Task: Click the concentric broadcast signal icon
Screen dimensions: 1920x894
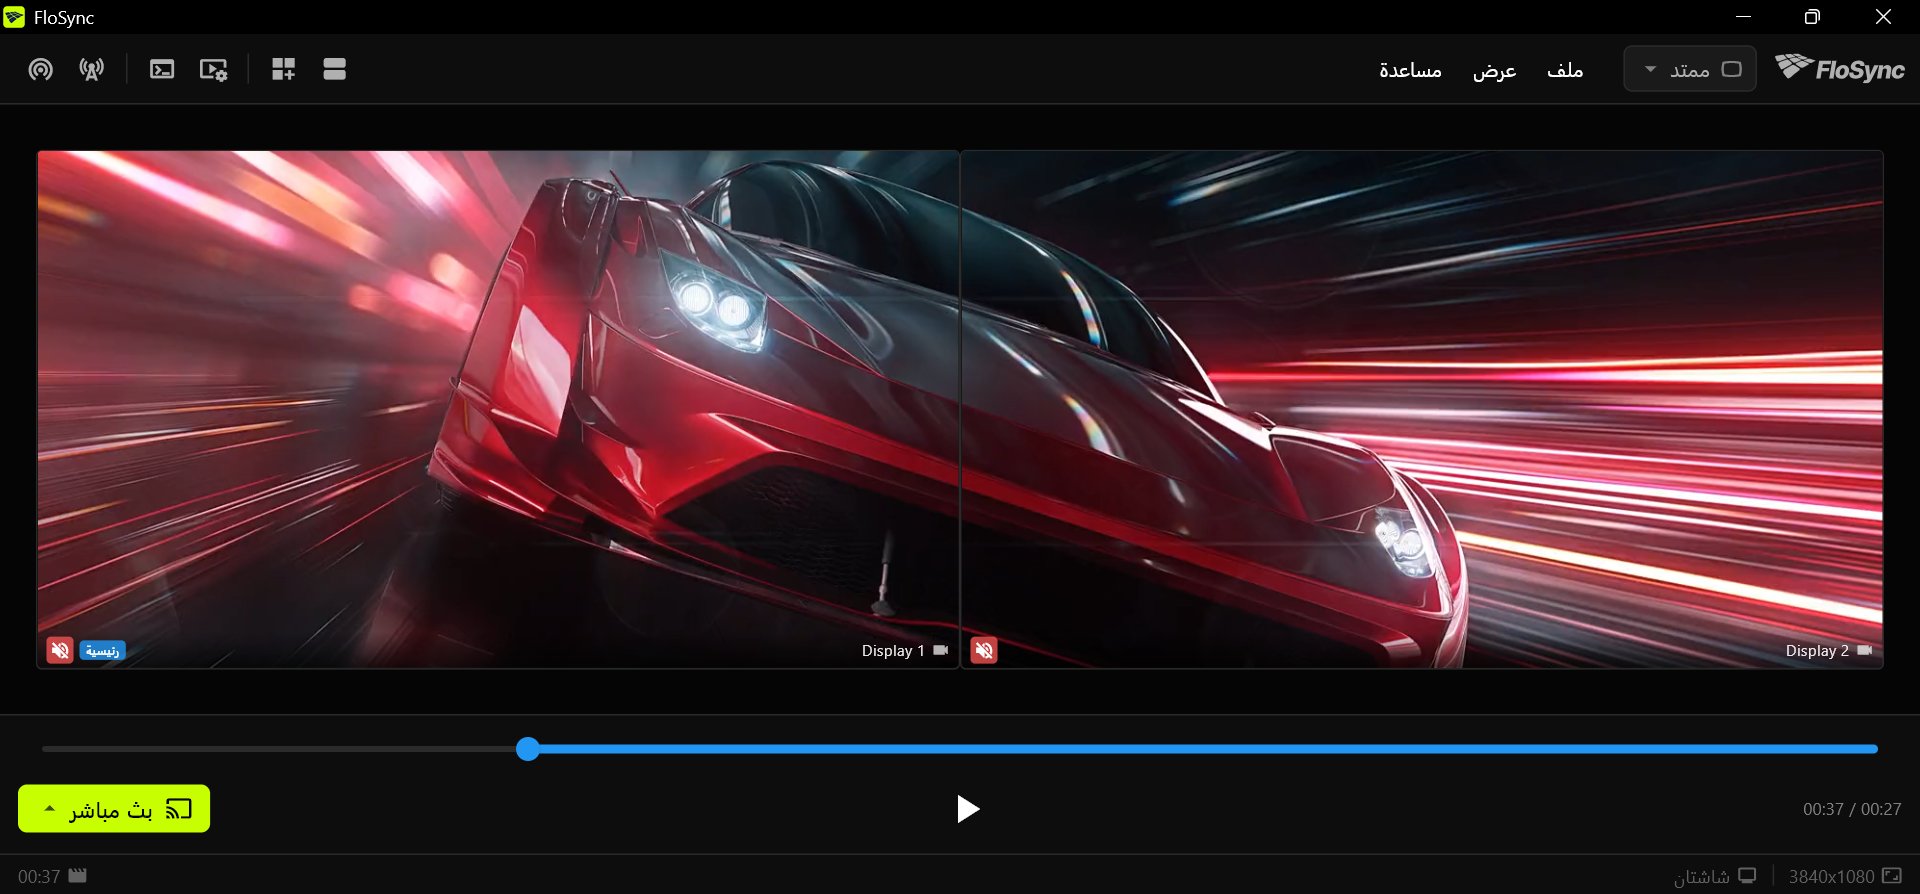Action: pos(40,69)
